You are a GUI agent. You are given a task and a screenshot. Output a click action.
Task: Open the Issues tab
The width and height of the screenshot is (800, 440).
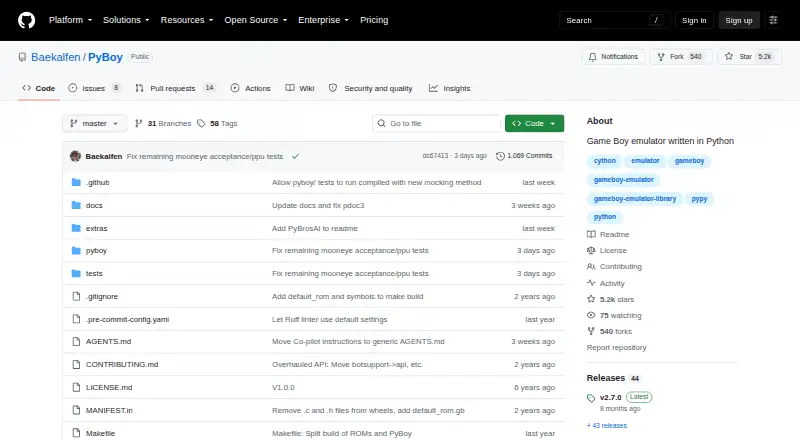(x=95, y=88)
